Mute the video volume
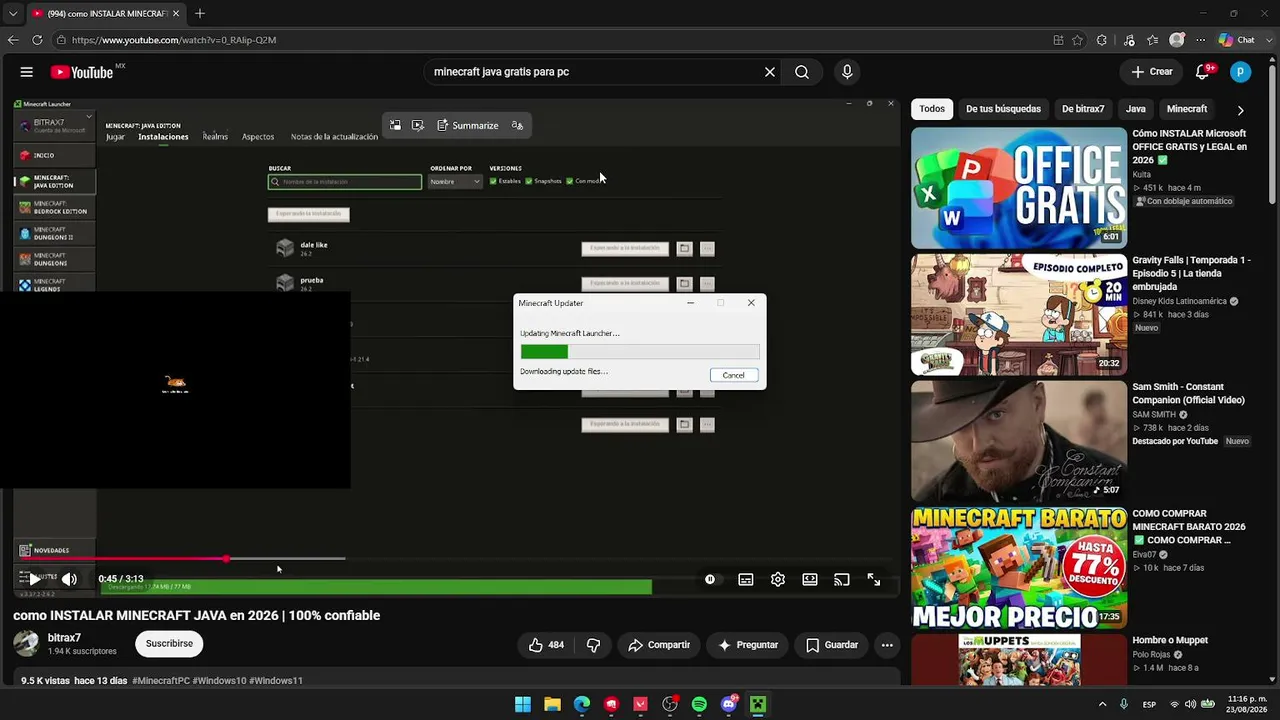The height and width of the screenshot is (720, 1280). point(69,579)
